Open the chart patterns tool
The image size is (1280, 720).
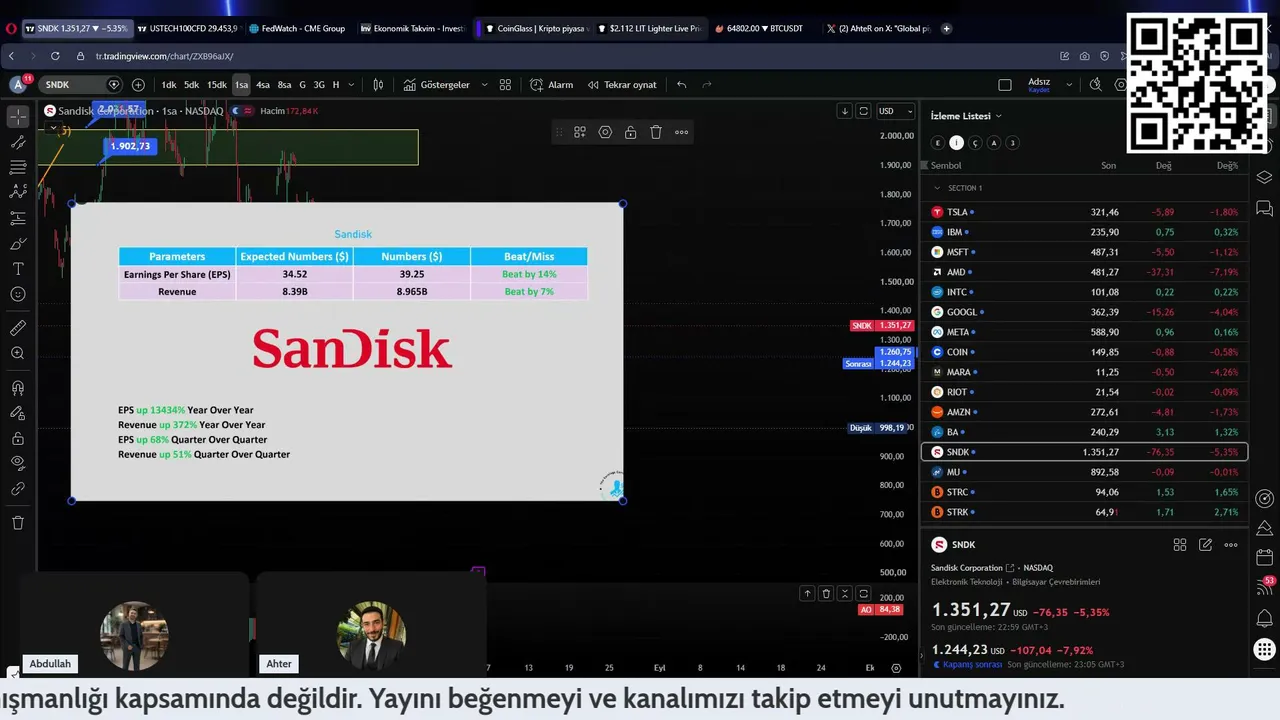[x=18, y=192]
